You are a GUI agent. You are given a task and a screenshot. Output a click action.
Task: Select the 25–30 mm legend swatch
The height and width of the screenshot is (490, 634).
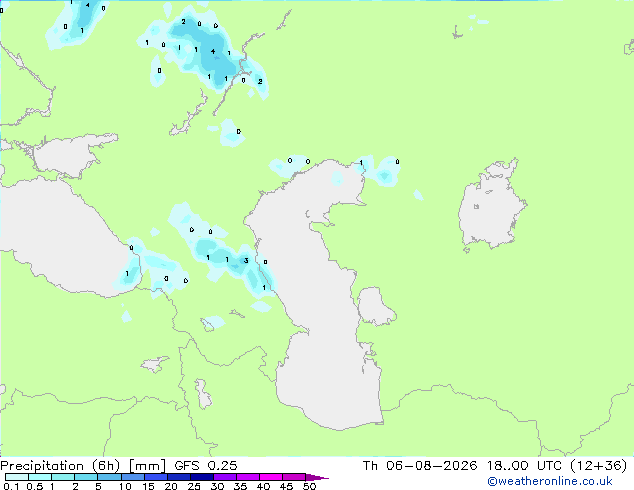click(x=202, y=477)
